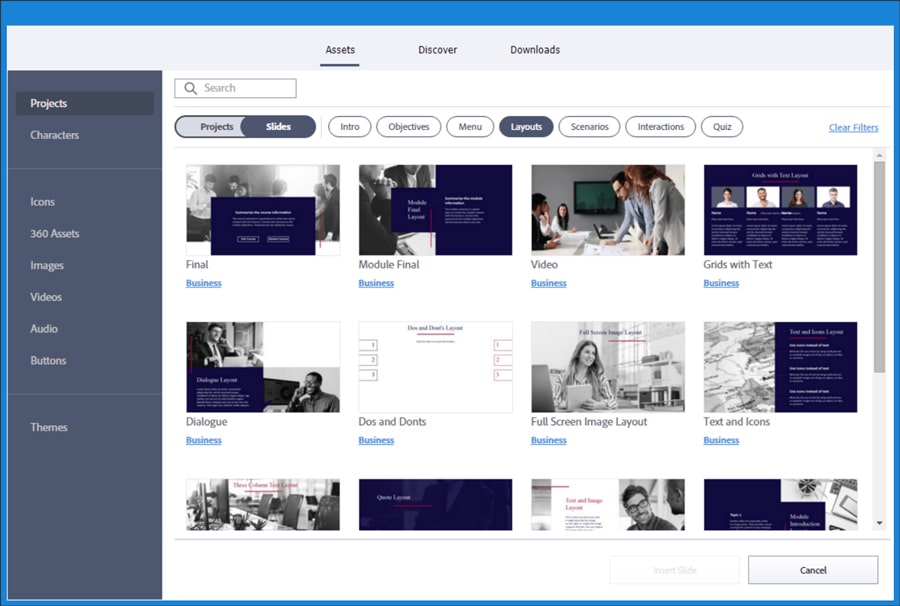The width and height of the screenshot is (900, 606).
Task: Click the Insert Slide button
Action: tap(674, 570)
